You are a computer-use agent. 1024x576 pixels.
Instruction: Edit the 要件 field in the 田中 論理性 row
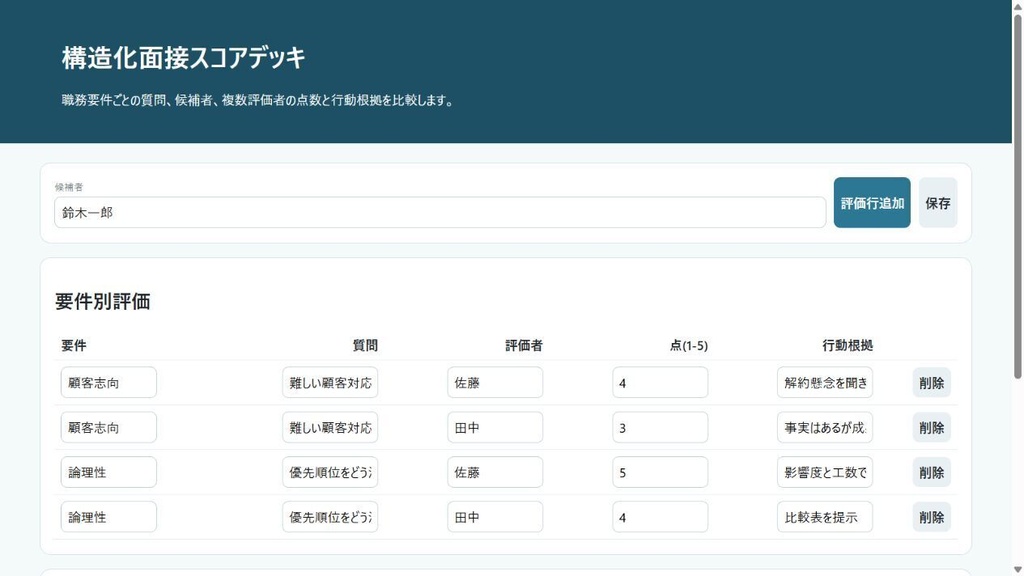point(108,517)
